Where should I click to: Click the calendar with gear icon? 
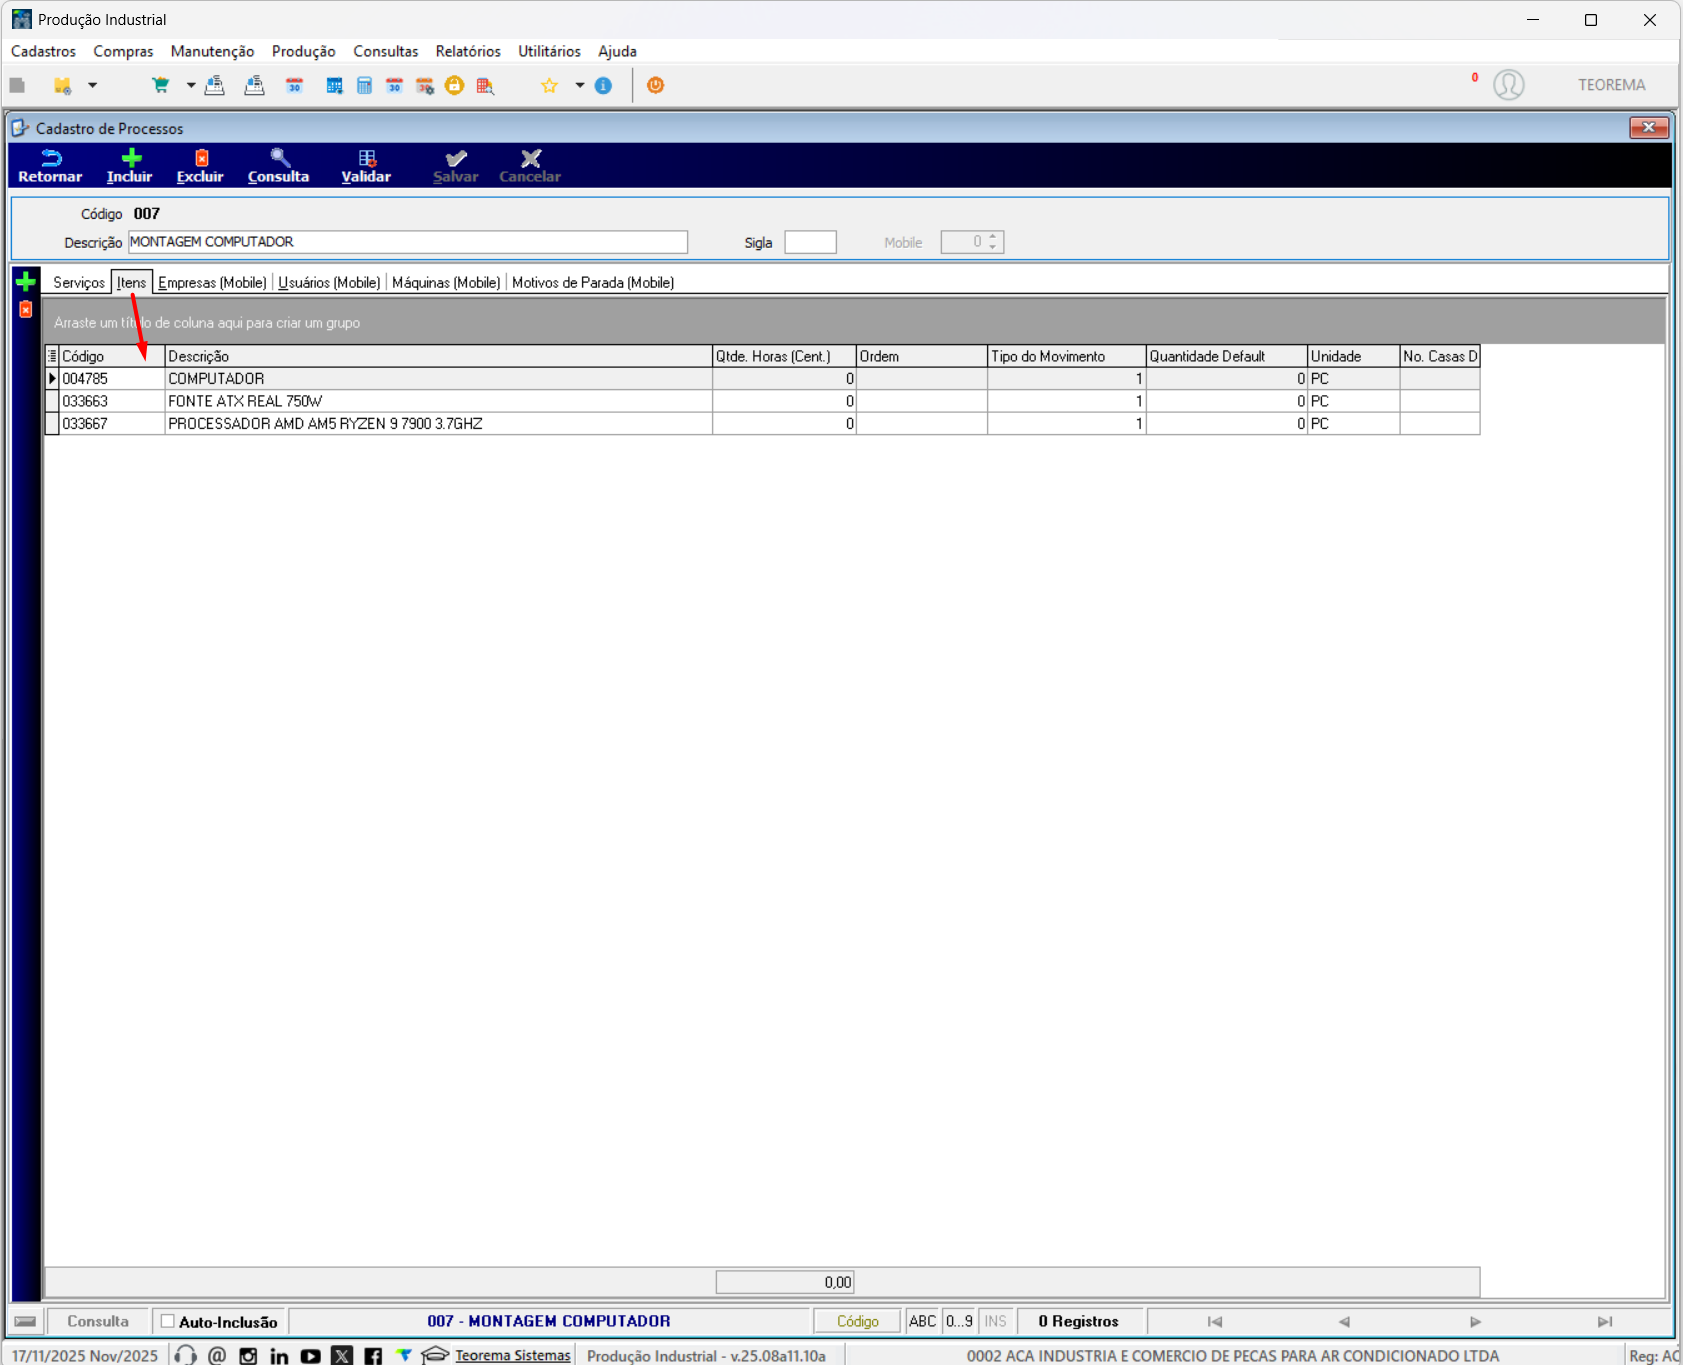(x=424, y=85)
